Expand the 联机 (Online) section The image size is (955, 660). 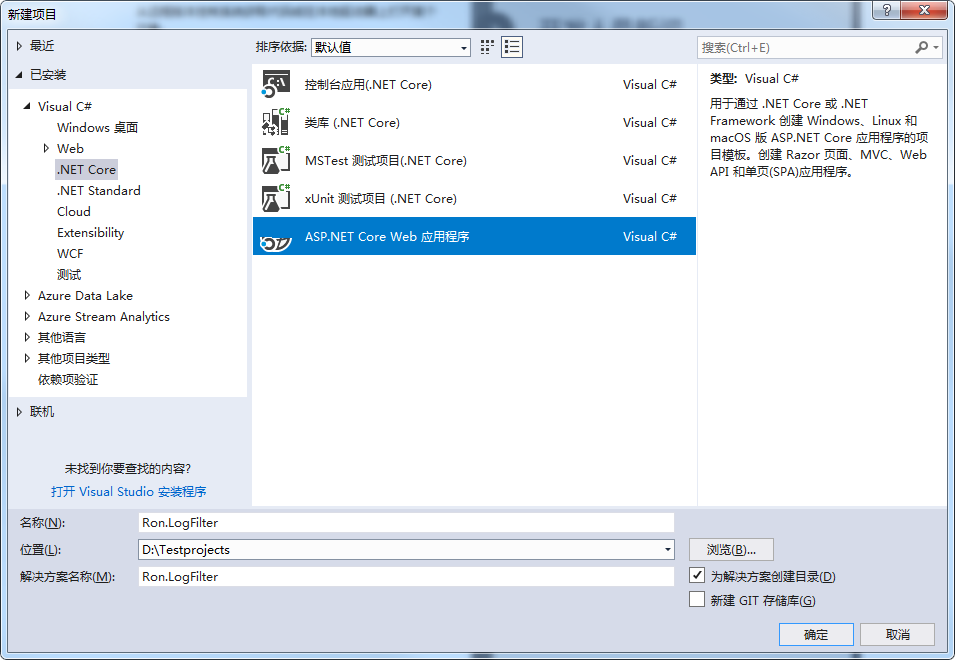(x=19, y=412)
